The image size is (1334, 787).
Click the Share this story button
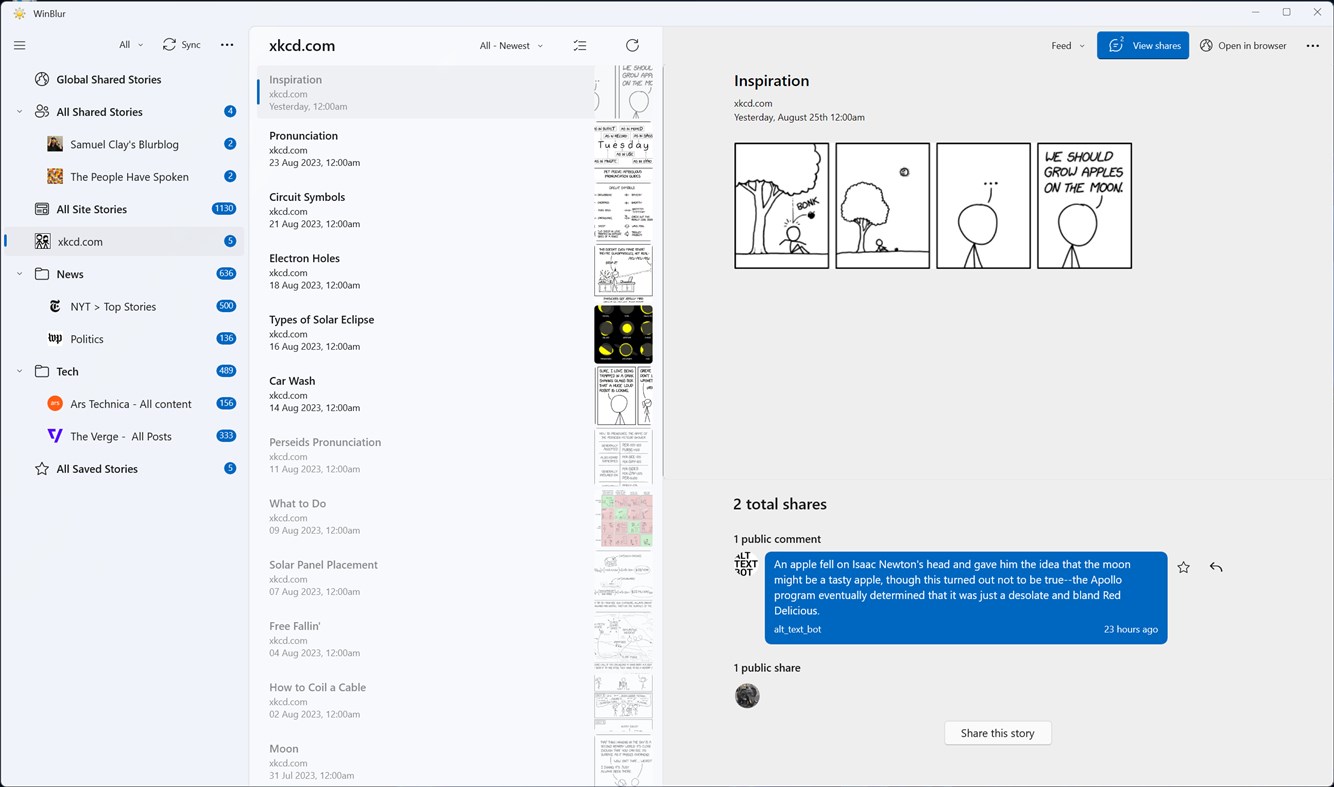coord(997,732)
